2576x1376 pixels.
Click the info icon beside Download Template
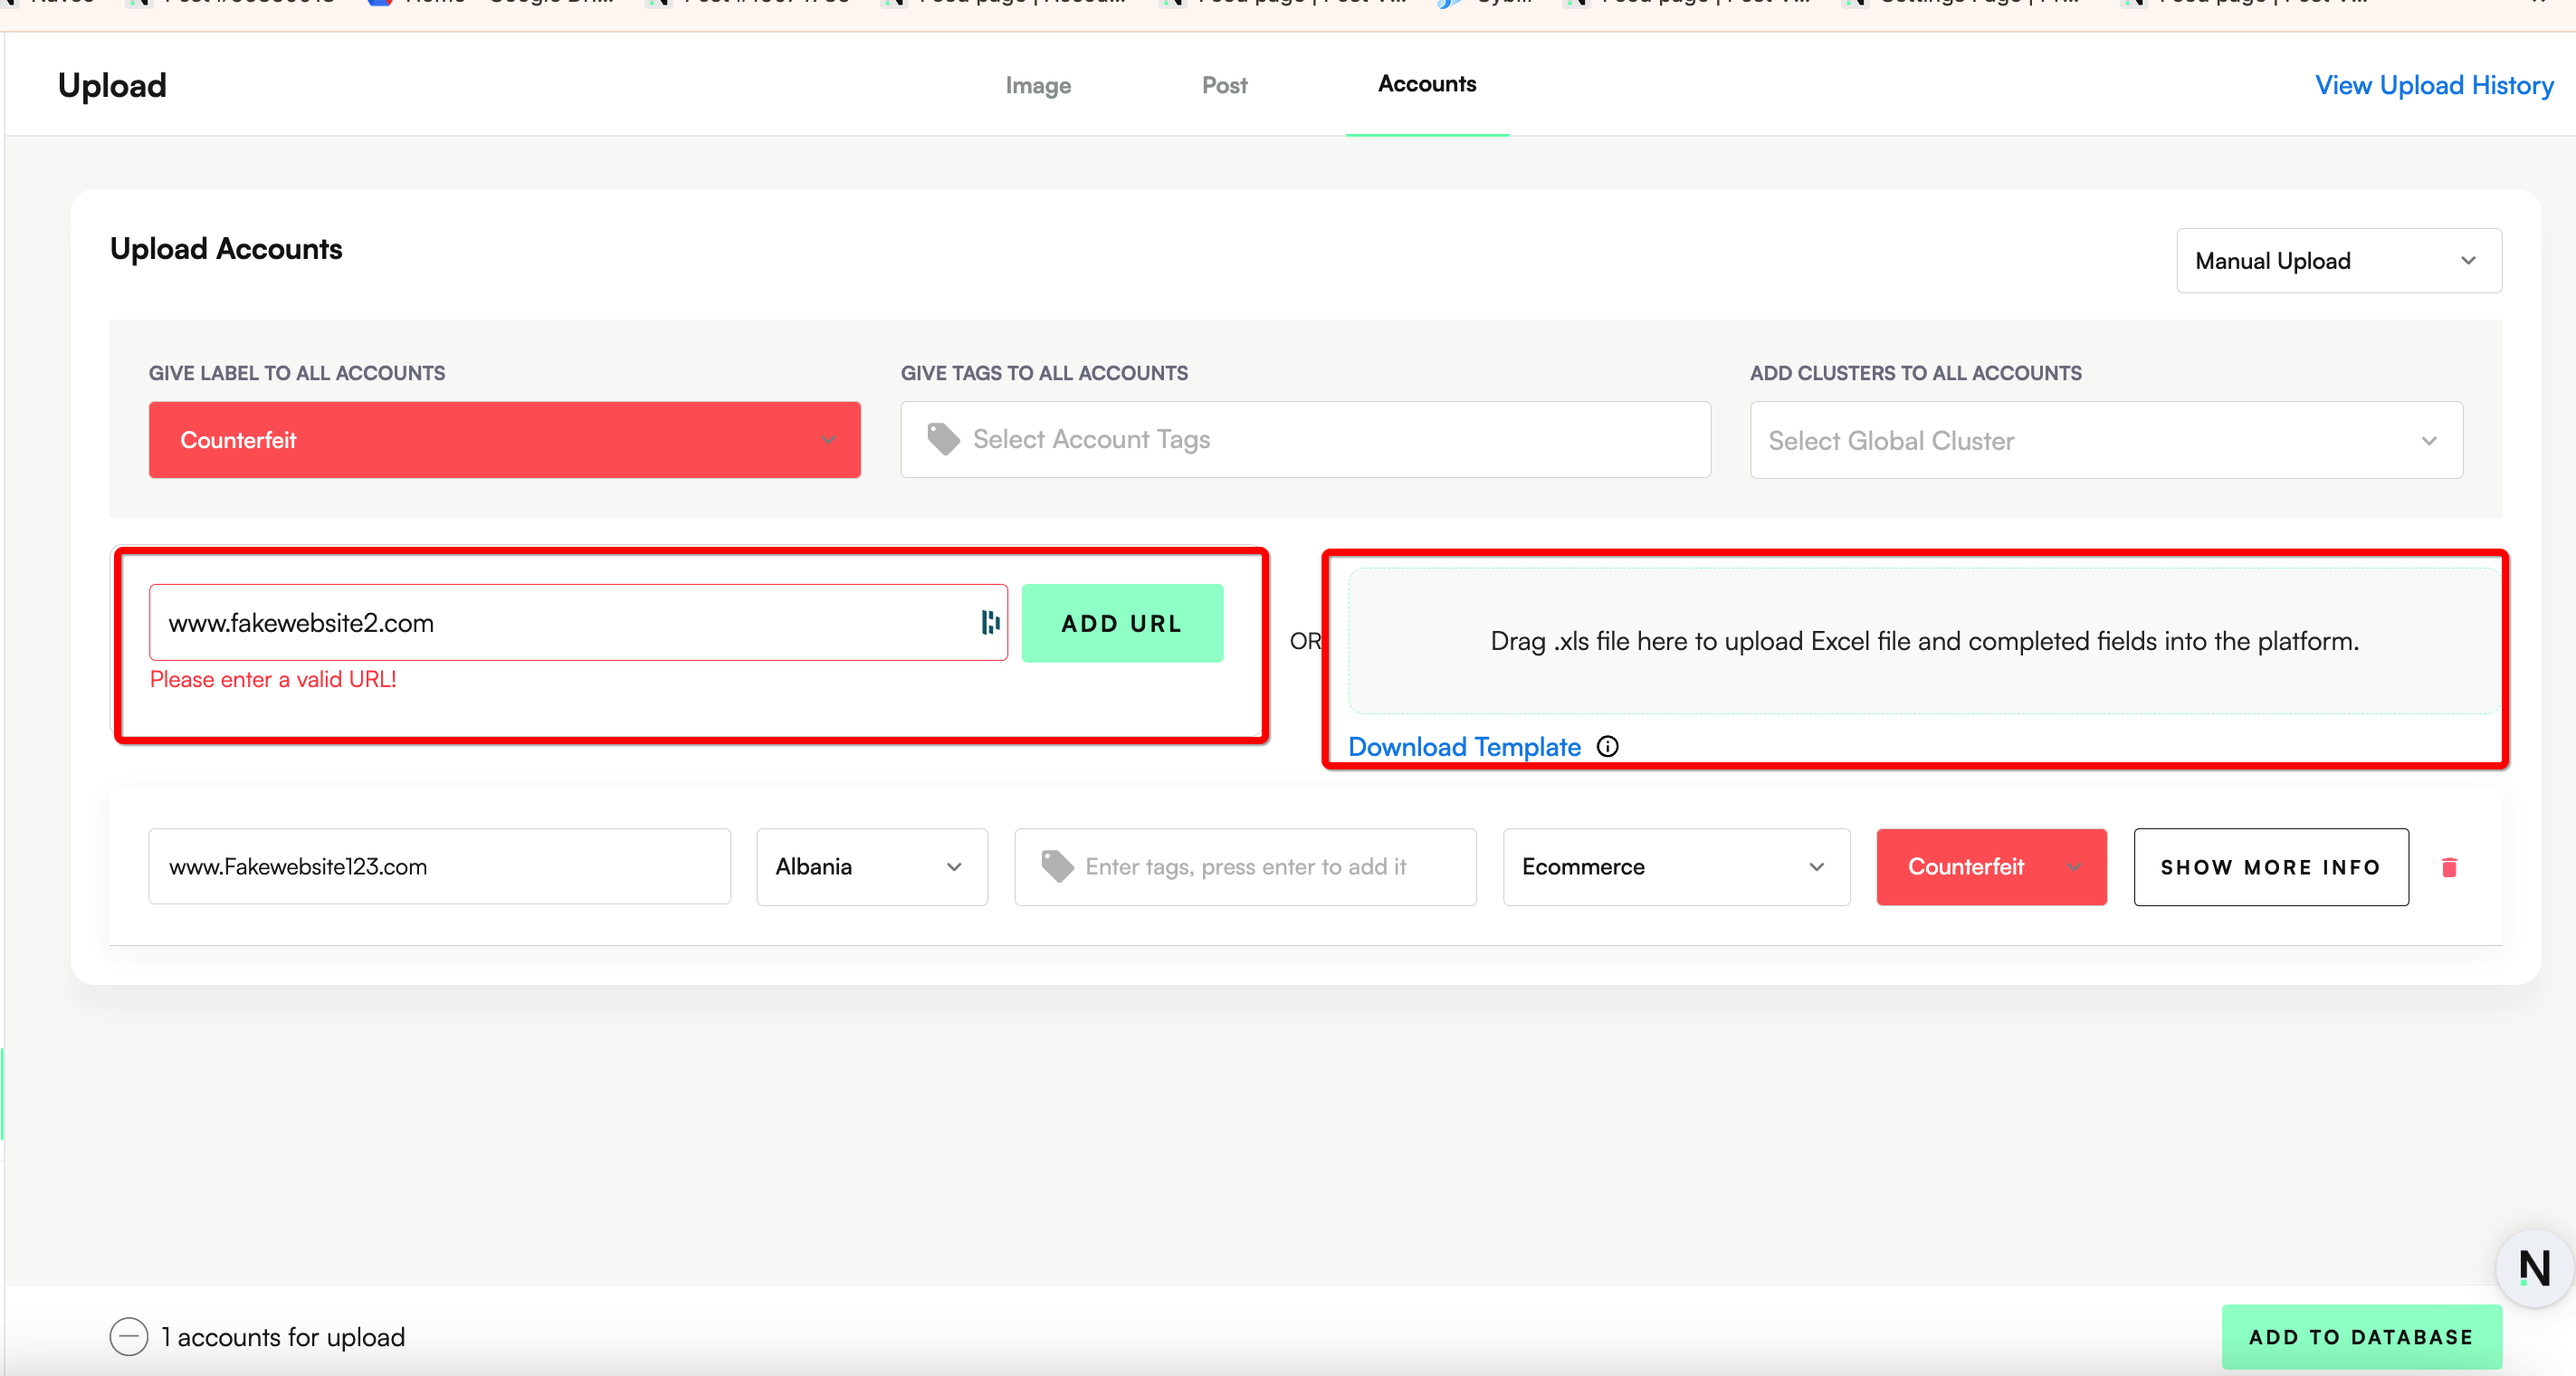(1607, 746)
